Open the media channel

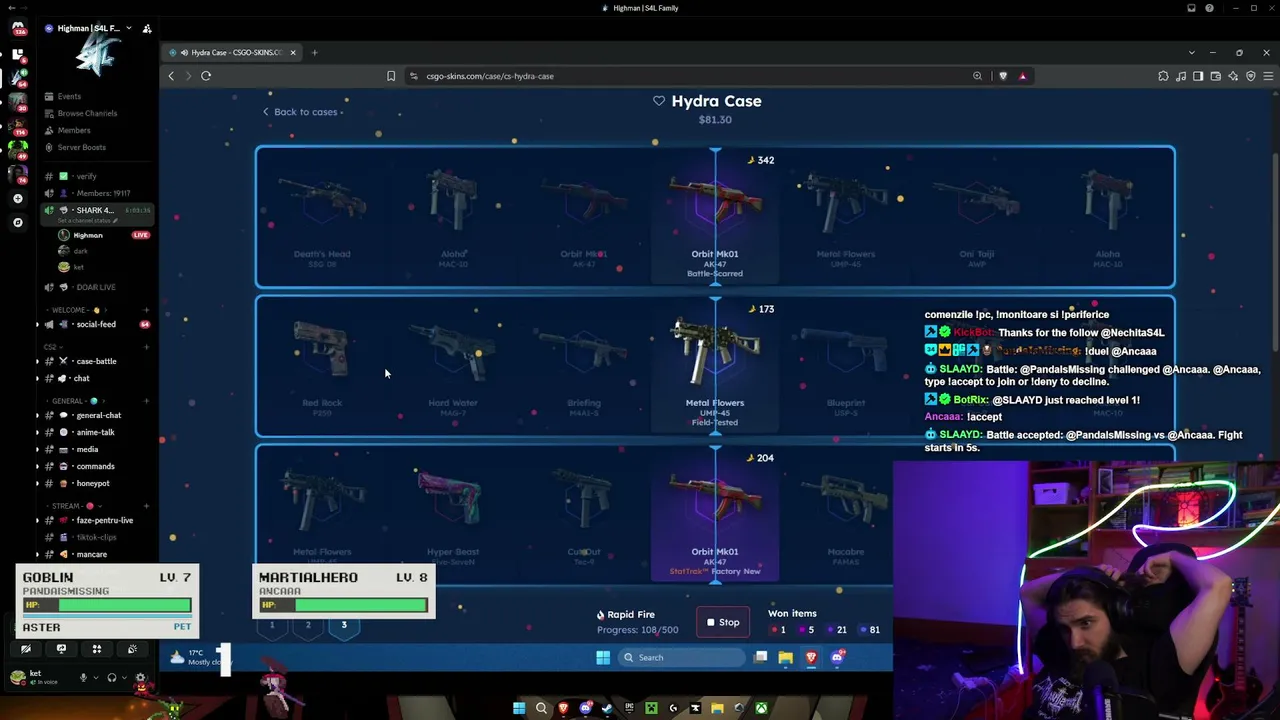[97, 449]
